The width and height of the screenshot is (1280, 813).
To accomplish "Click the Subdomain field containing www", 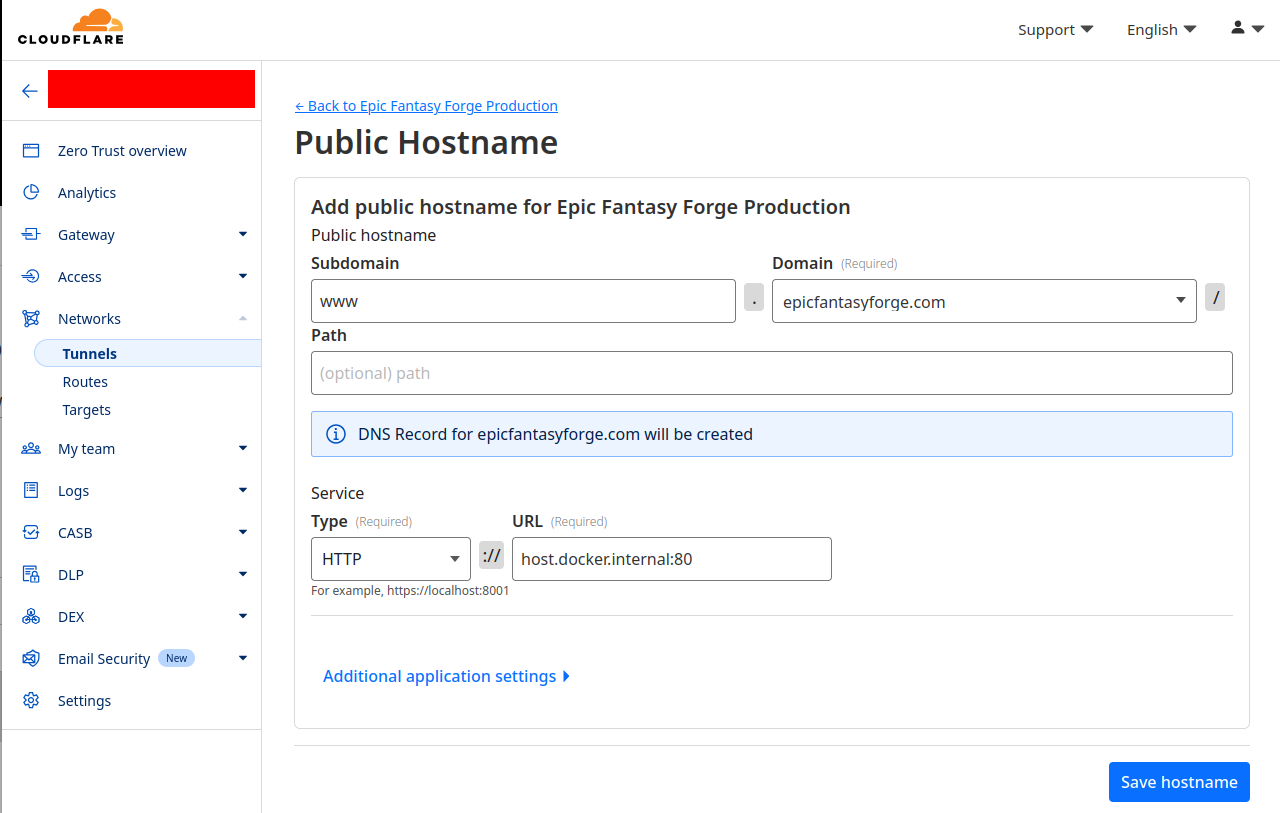I will coord(523,301).
